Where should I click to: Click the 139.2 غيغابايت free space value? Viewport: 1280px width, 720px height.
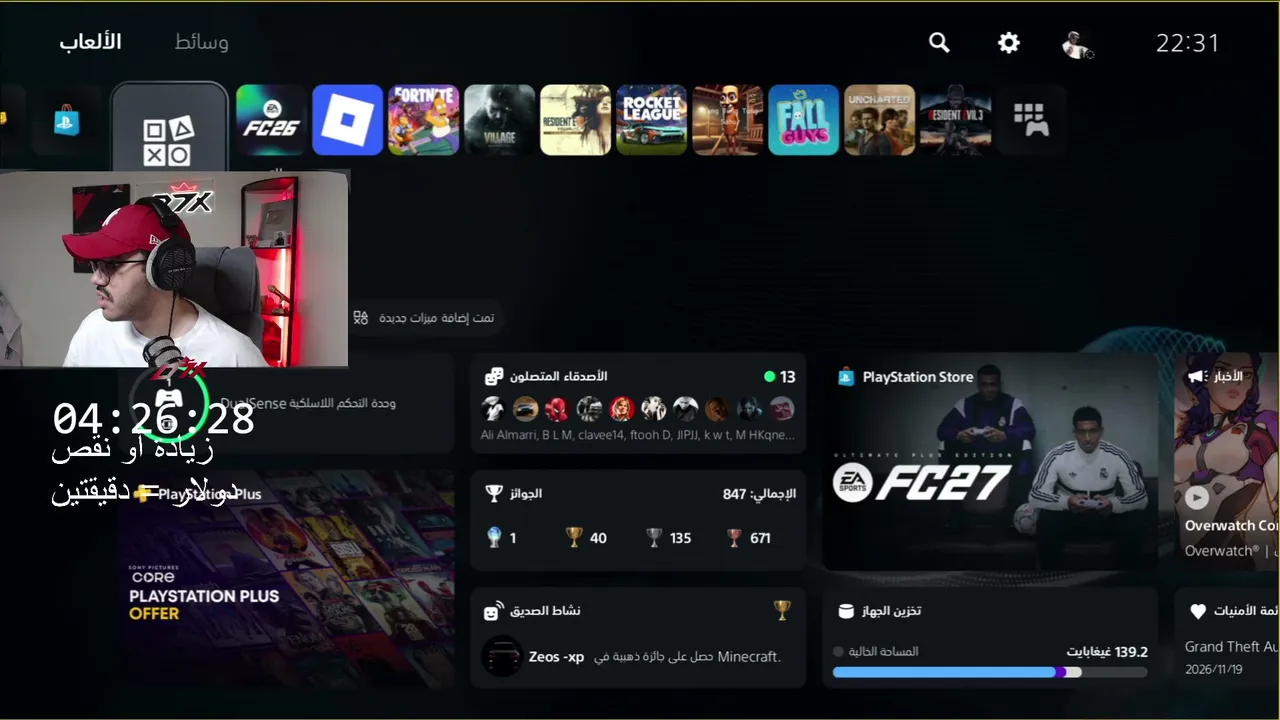[x=1107, y=652]
